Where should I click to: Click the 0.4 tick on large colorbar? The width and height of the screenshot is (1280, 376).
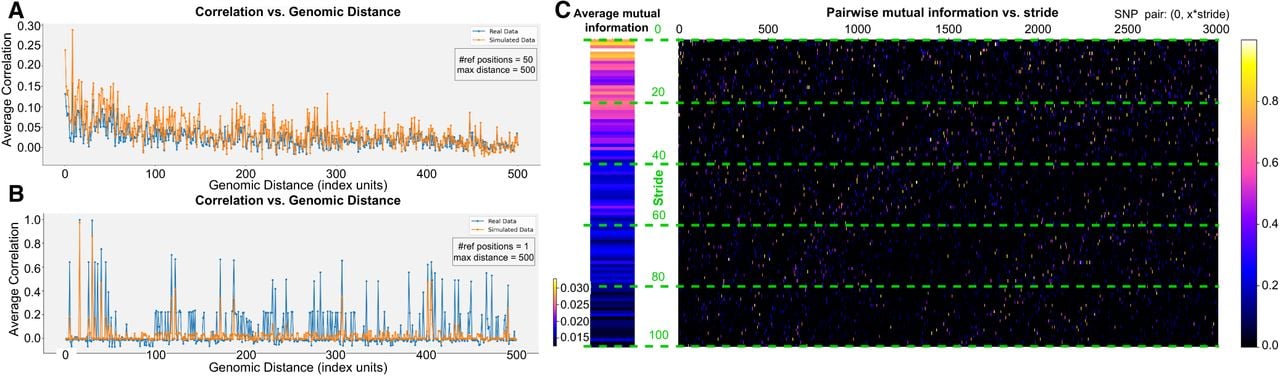(x=1270, y=223)
